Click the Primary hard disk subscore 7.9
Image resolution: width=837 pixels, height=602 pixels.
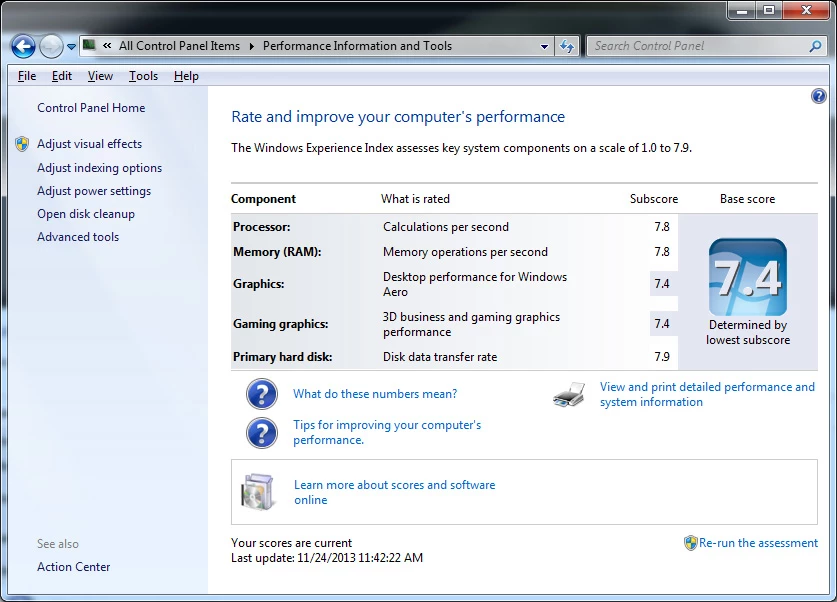coord(662,357)
